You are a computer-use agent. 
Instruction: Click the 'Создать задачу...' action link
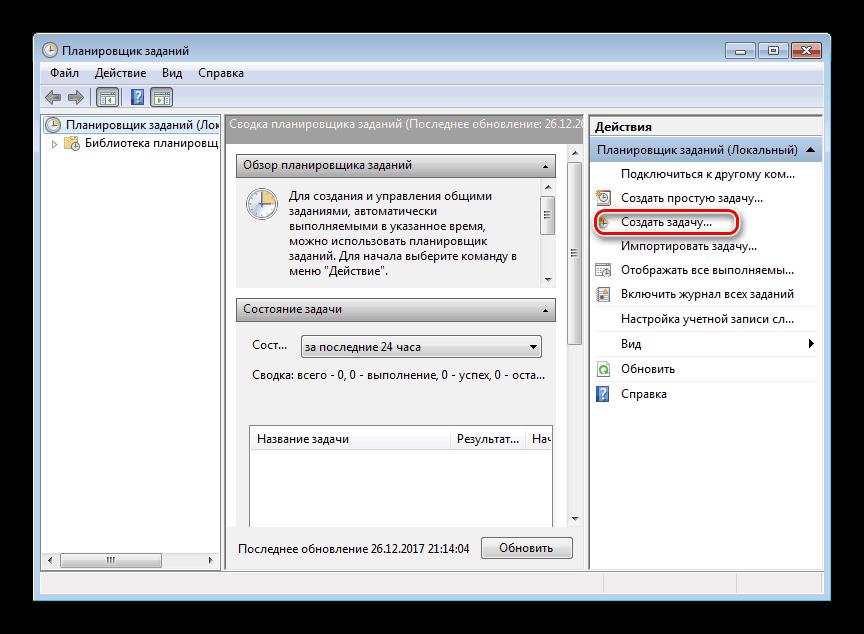666,222
